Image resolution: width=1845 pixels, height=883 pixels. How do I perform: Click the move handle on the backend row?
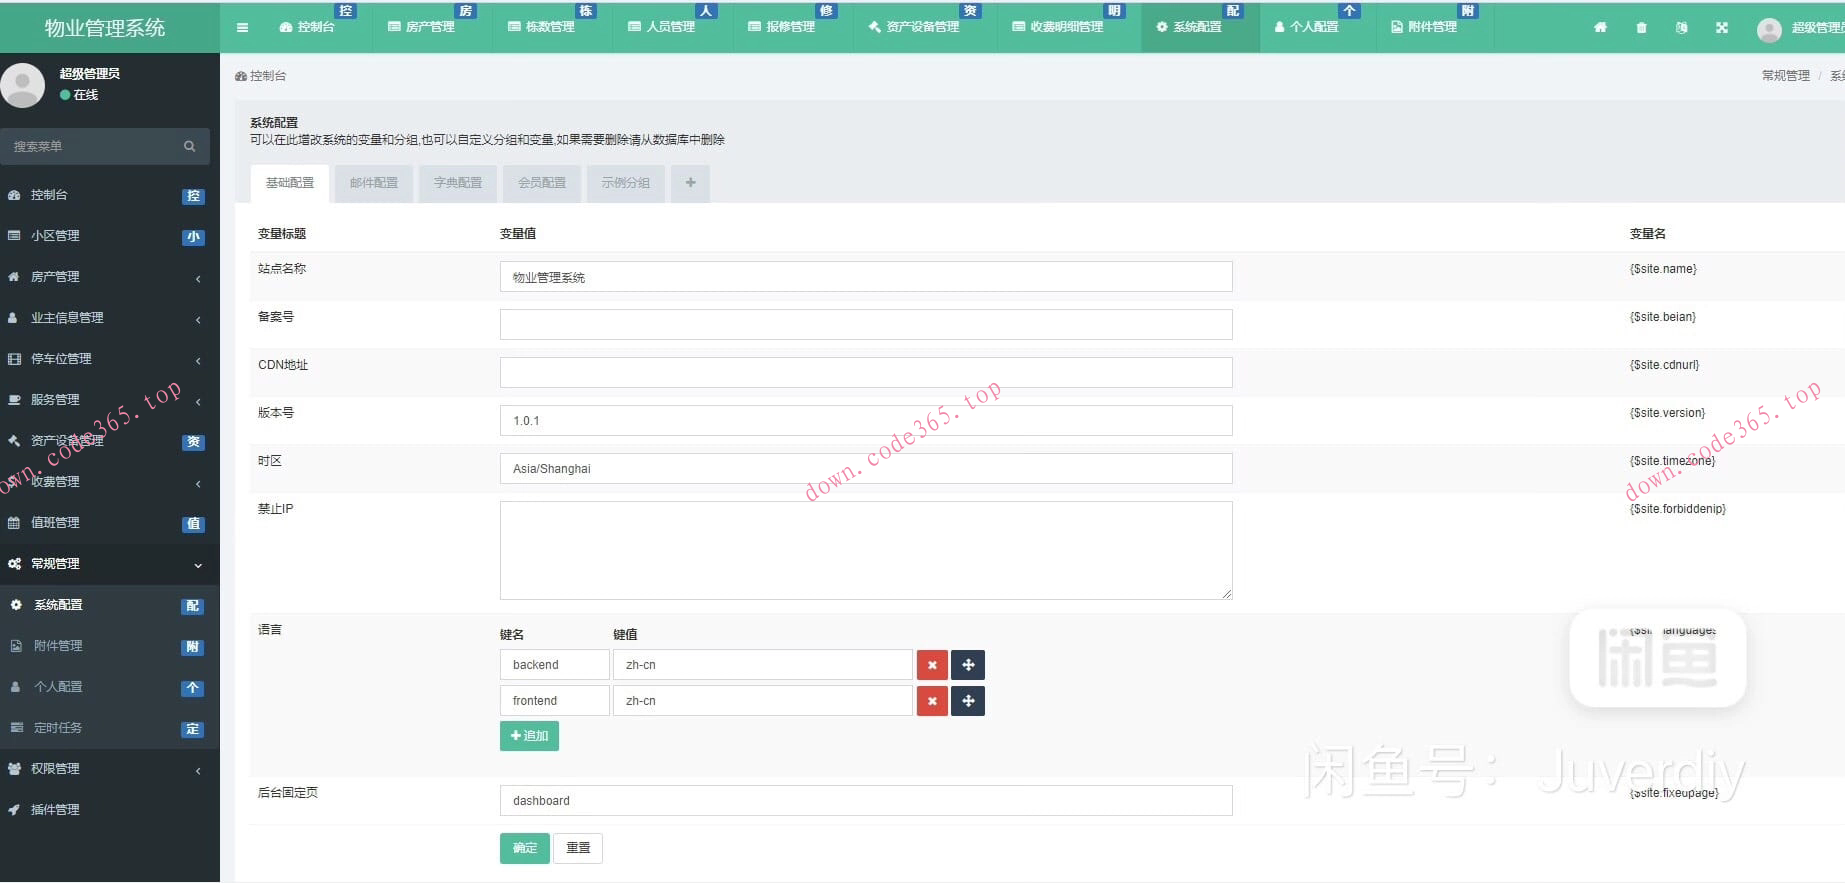click(968, 665)
